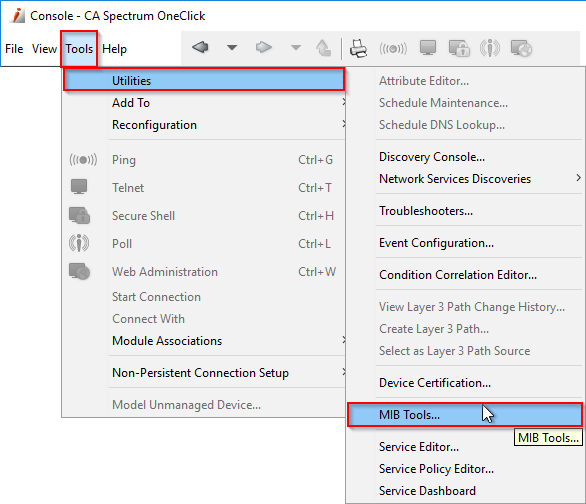
Task: Click the Web Administration icon in toolbar
Action: click(521, 48)
